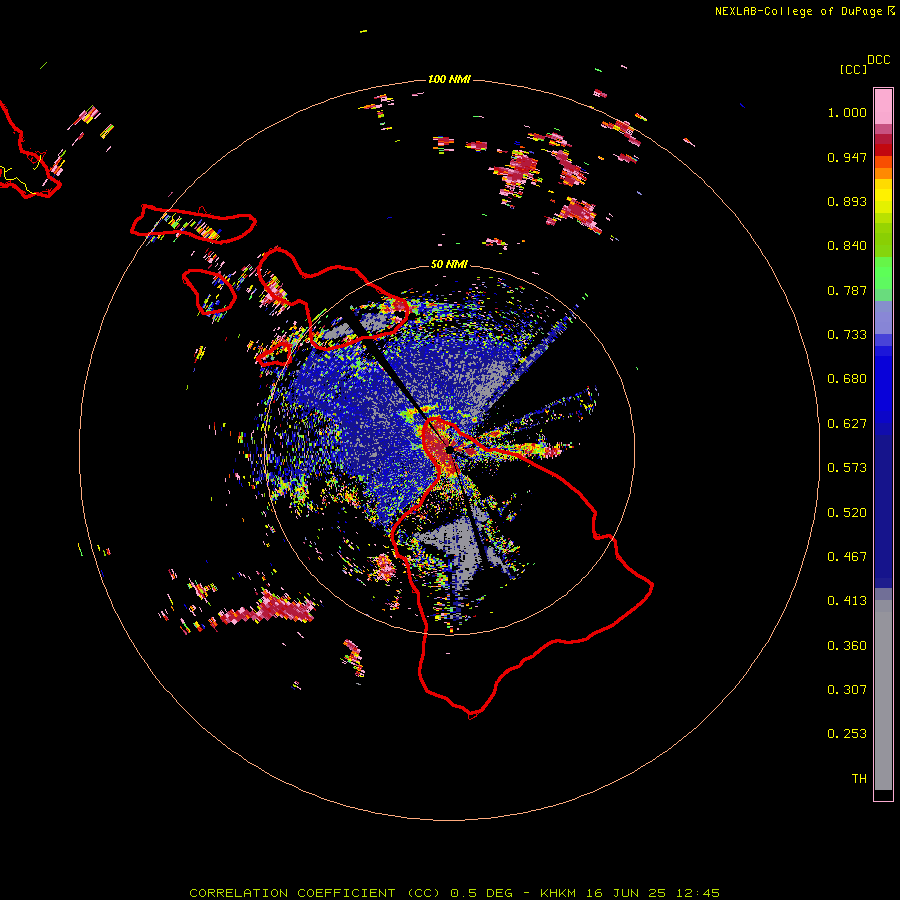Click the Lanai island outline on map
This screenshot has width=900, height=900.
pos(209,292)
